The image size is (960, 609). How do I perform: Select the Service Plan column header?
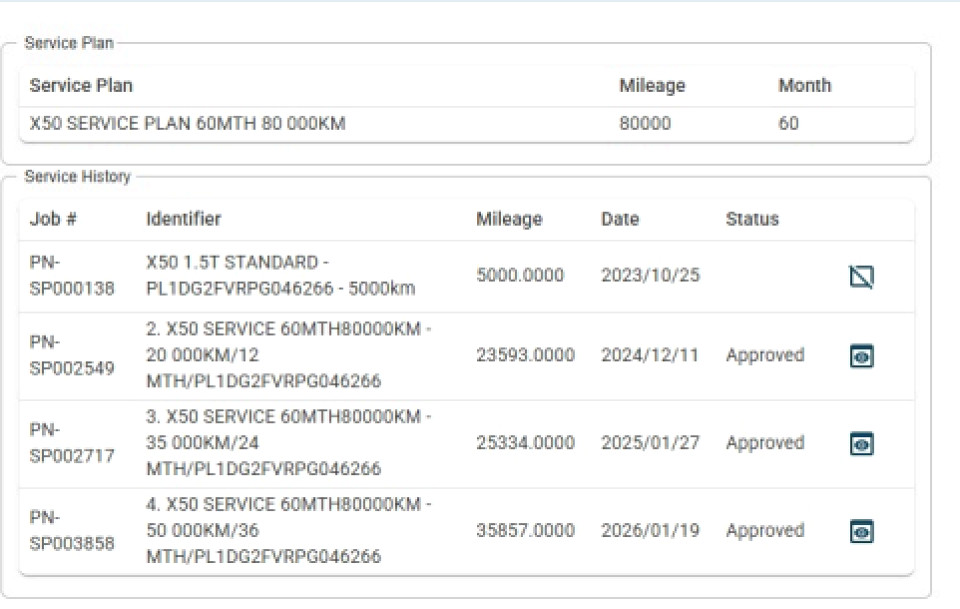point(81,86)
